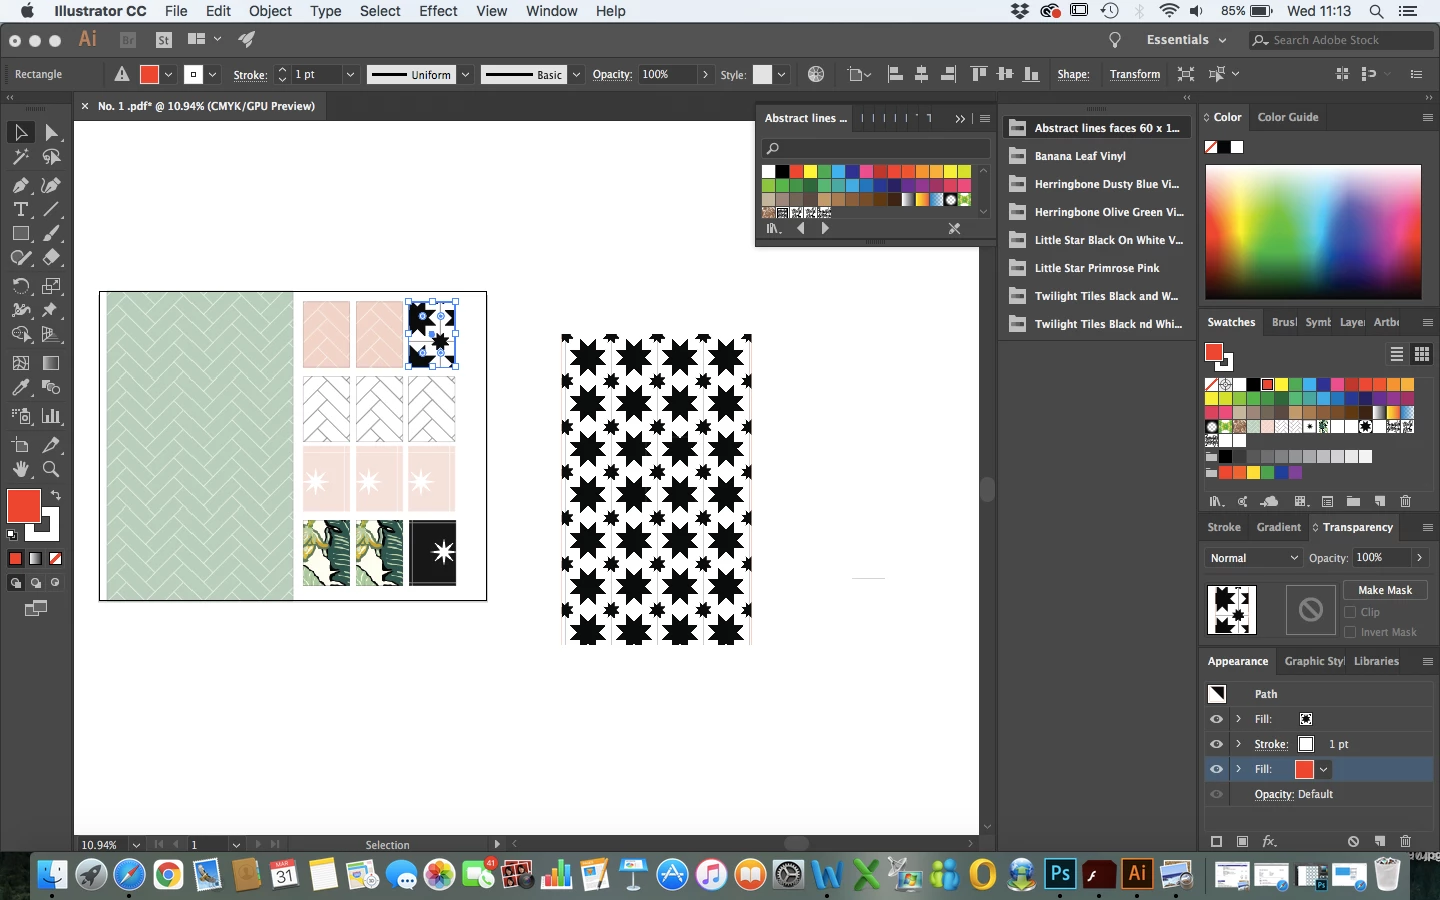Select the Zoom tool magnifier
This screenshot has width=1440, height=900.
(51, 469)
